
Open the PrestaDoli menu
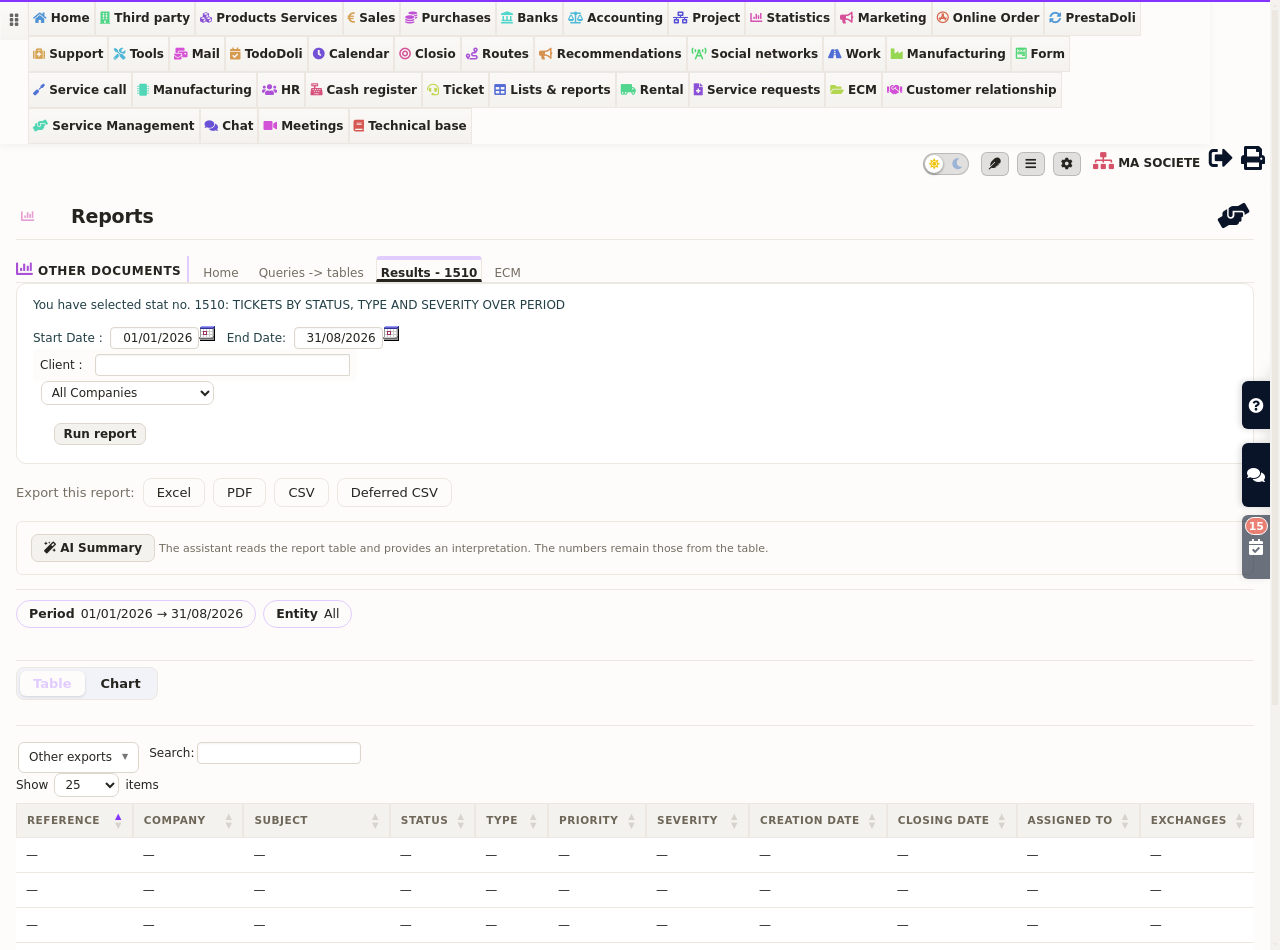tap(1093, 18)
